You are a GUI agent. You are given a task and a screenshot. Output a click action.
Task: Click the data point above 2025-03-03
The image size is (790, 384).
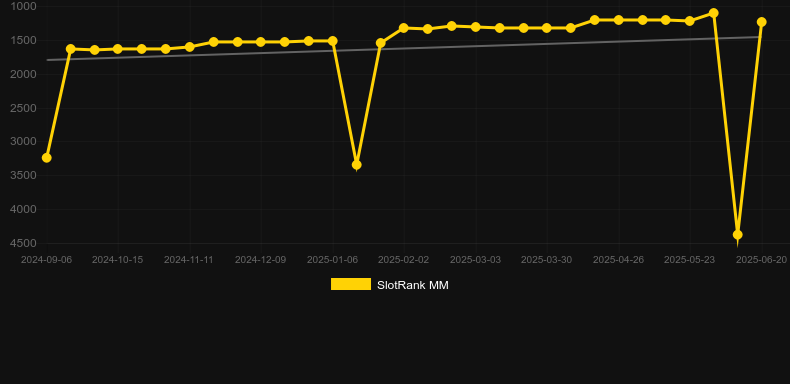pos(475,27)
